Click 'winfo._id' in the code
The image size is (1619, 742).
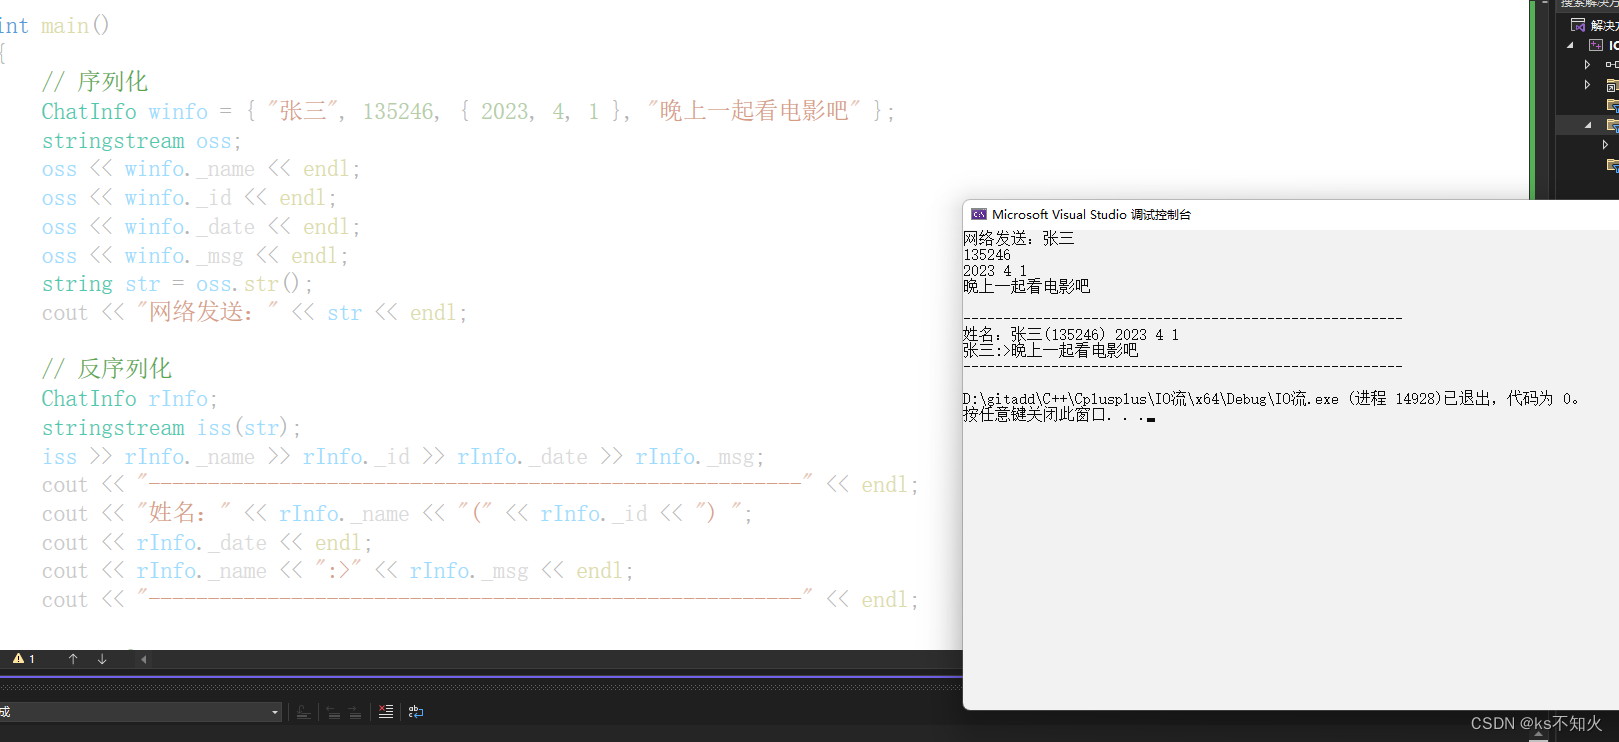click(178, 198)
